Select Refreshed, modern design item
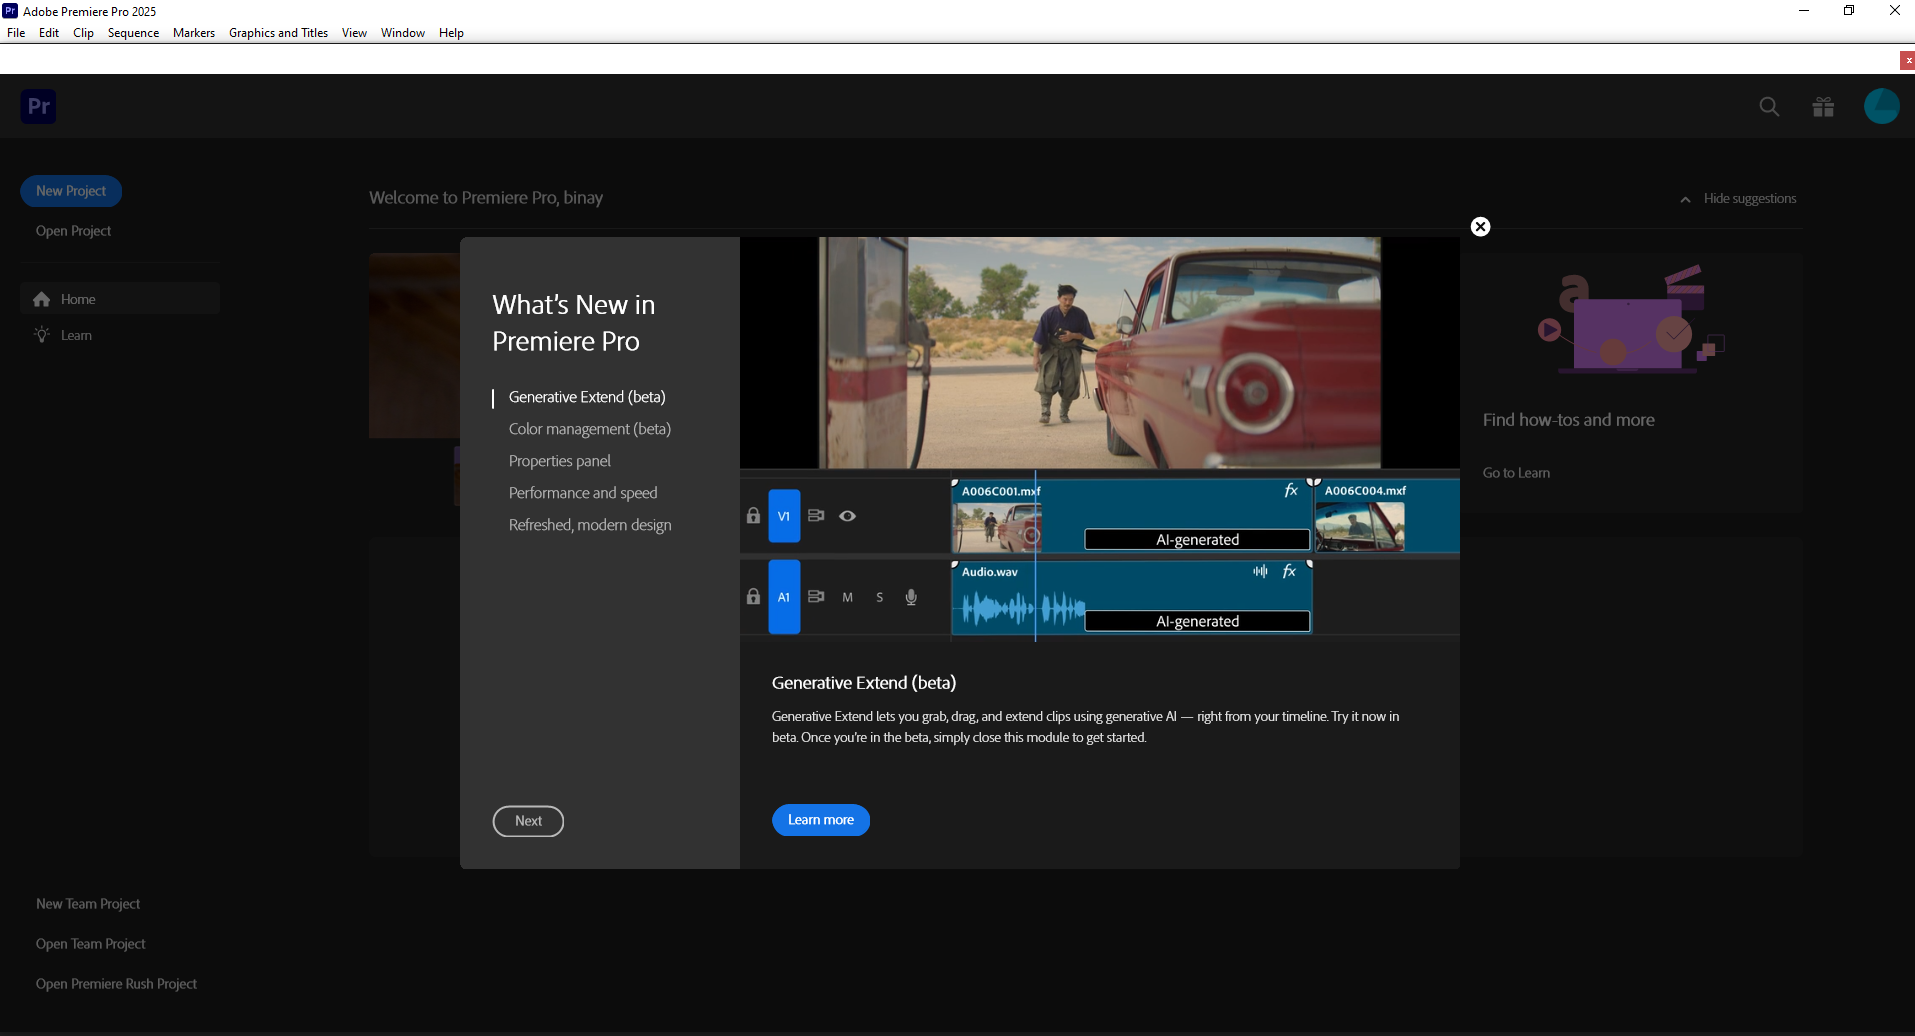The image size is (1915, 1036). pyautogui.click(x=590, y=525)
